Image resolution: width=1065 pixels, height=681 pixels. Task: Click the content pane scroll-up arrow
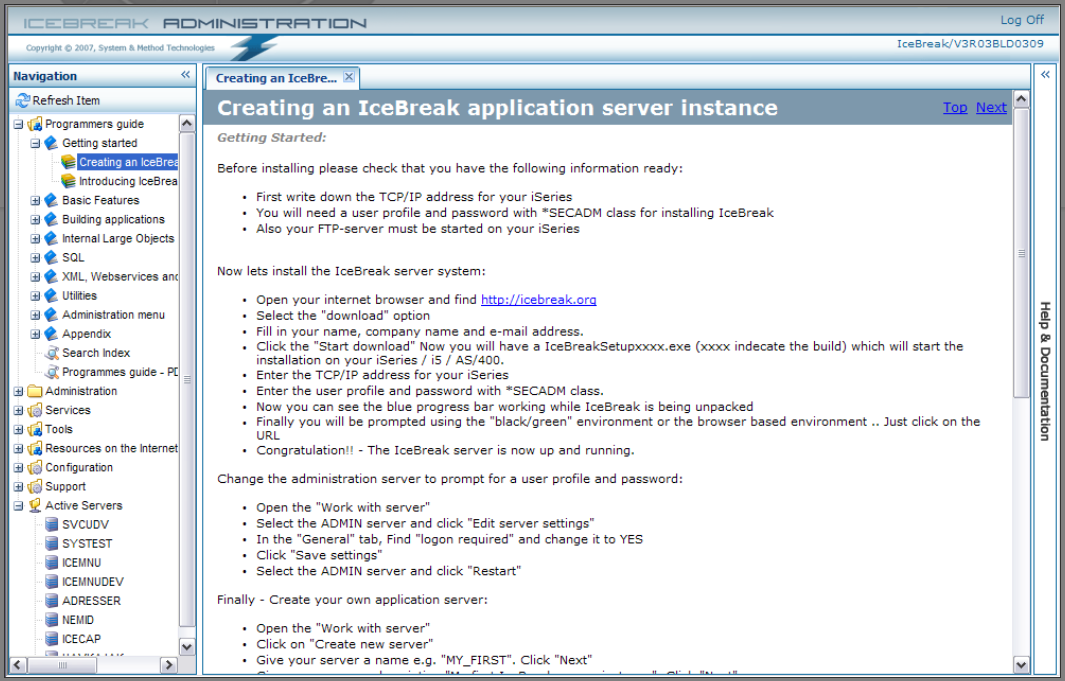pos(1021,99)
